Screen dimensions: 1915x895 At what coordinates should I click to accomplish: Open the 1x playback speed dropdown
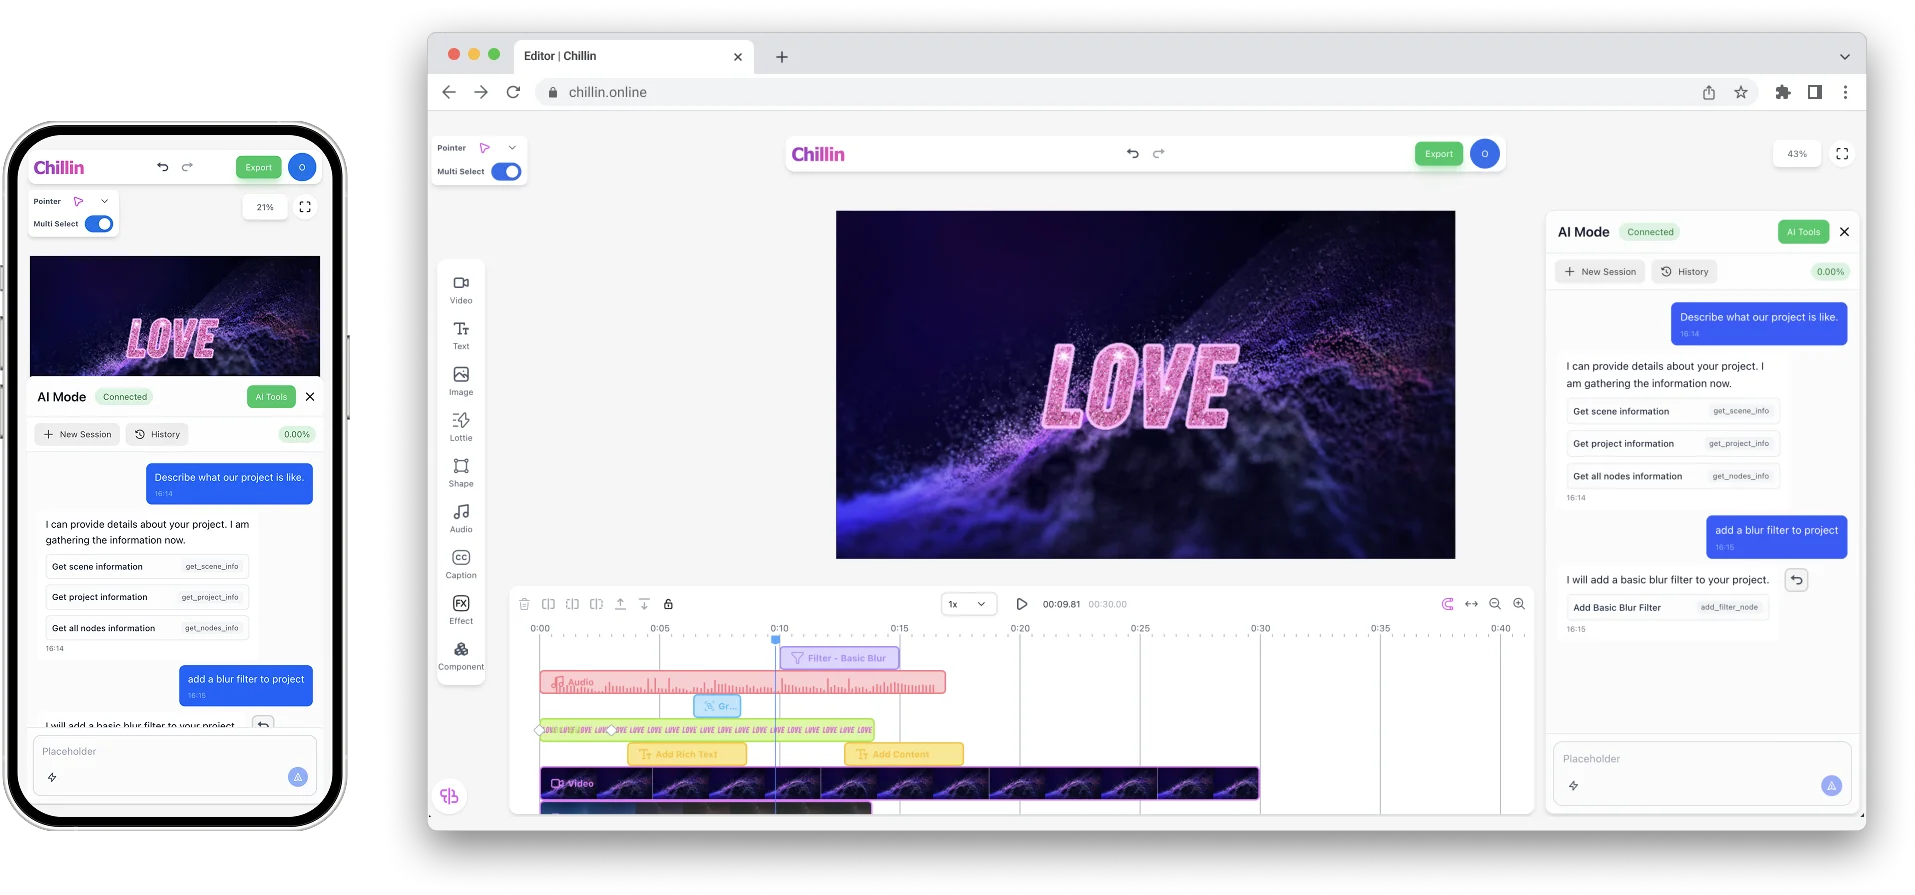click(968, 604)
